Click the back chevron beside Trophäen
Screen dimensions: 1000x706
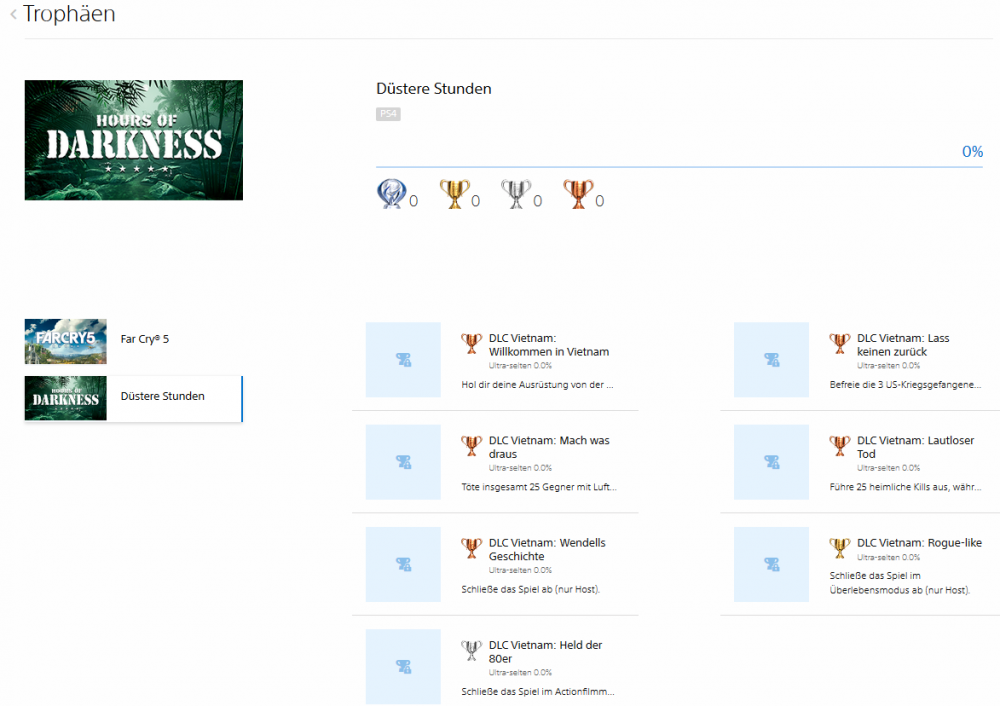tap(13, 14)
